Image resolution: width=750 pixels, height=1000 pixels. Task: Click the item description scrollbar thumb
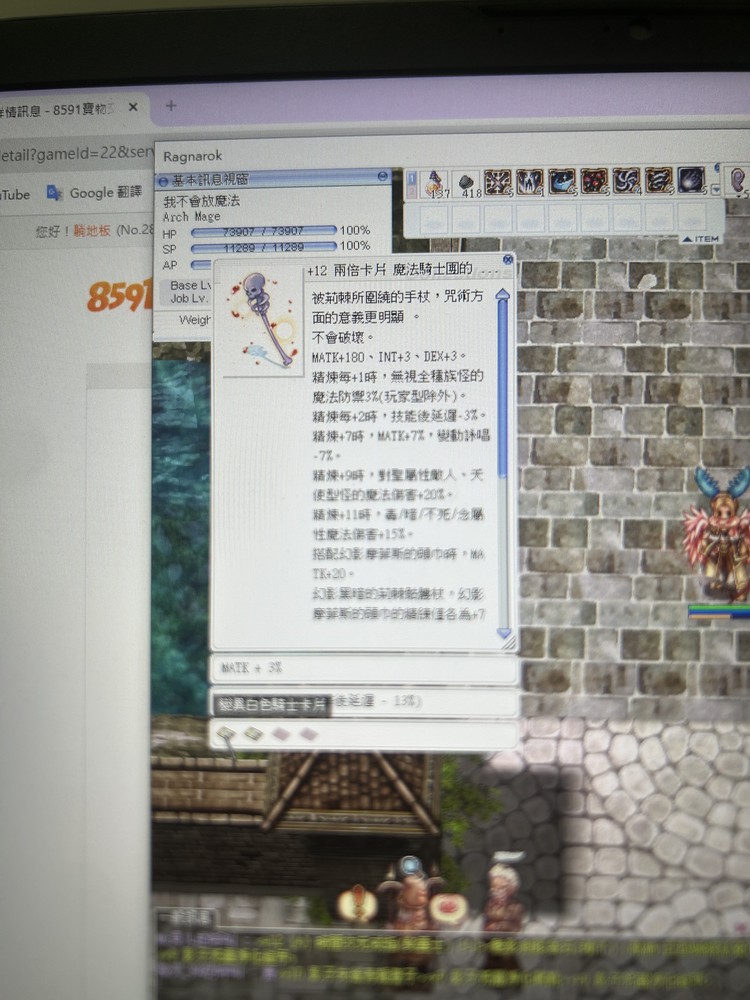click(503, 387)
